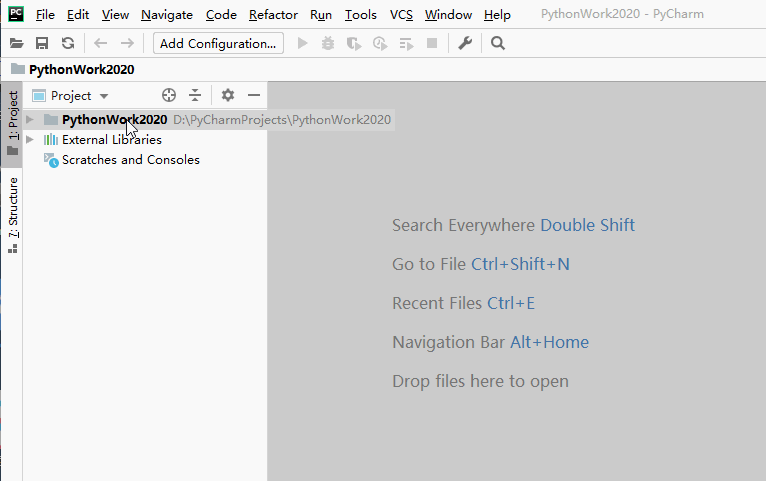Click the PyCharm logo icon

(x=16, y=14)
